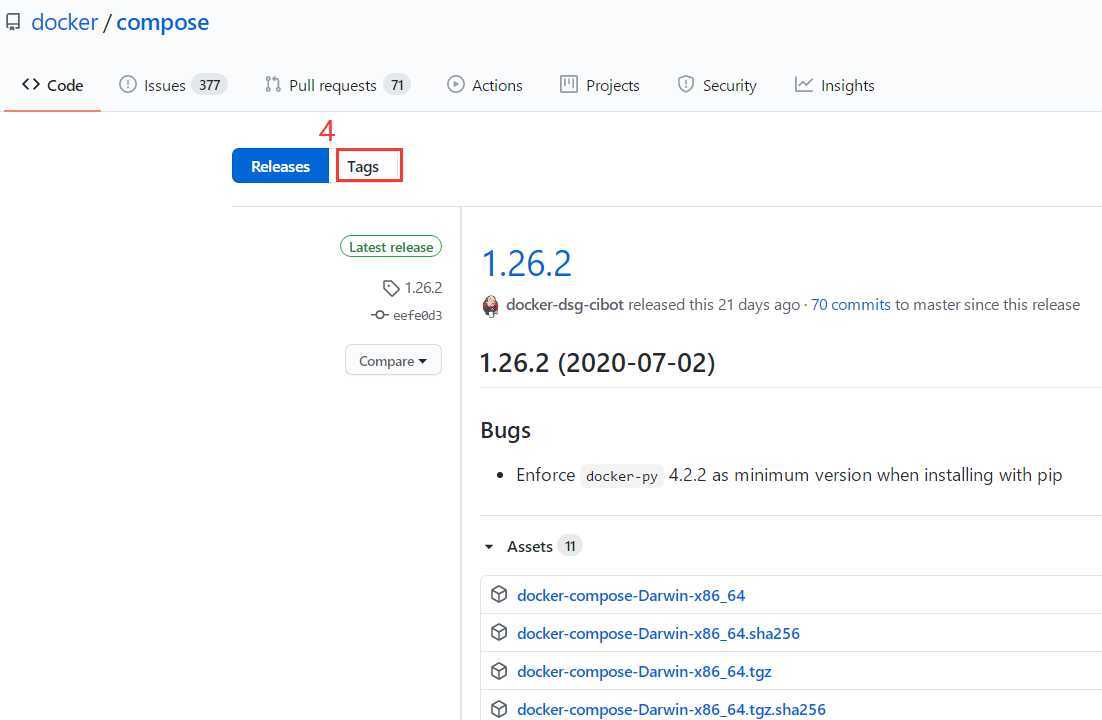Image resolution: width=1102 pixels, height=720 pixels.
Task: Download docker-compose-Darwin-x86_64.tgz
Action: pyautogui.click(x=644, y=671)
